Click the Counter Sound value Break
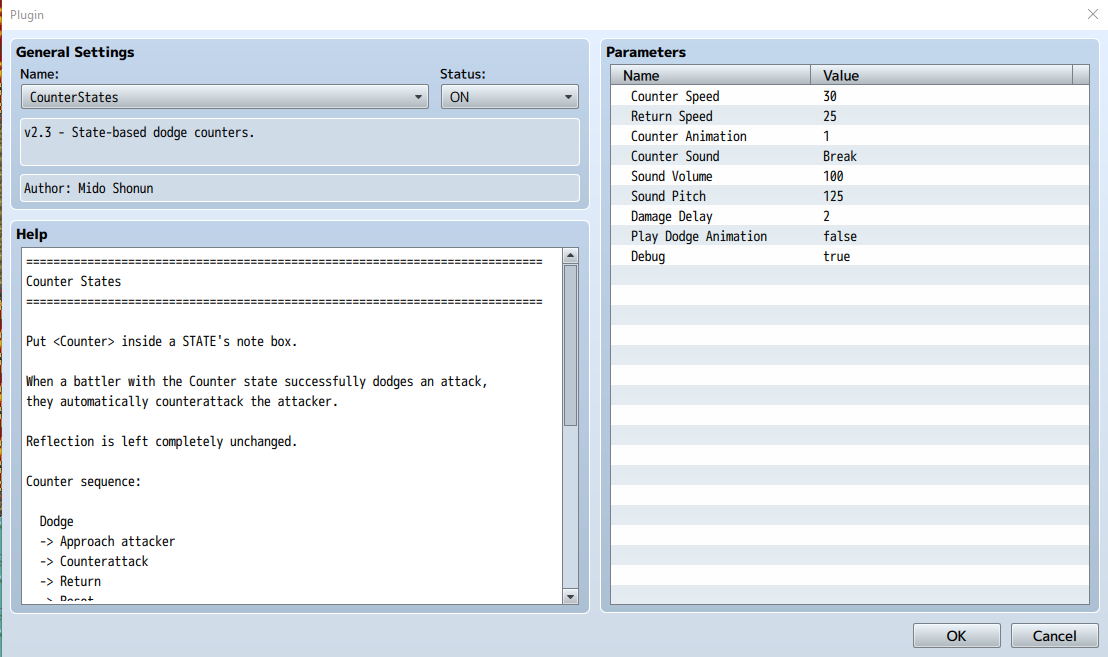The width and height of the screenshot is (1108, 657). pos(839,156)
